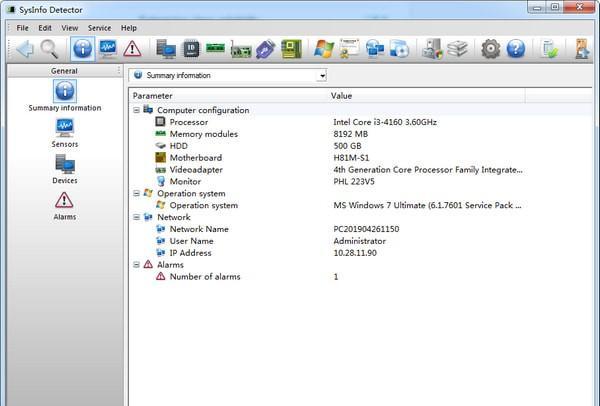The height and width of the screenshot is (406, 600).
Task: Open Alarms in the left sidebar
Action: point(65,205)
